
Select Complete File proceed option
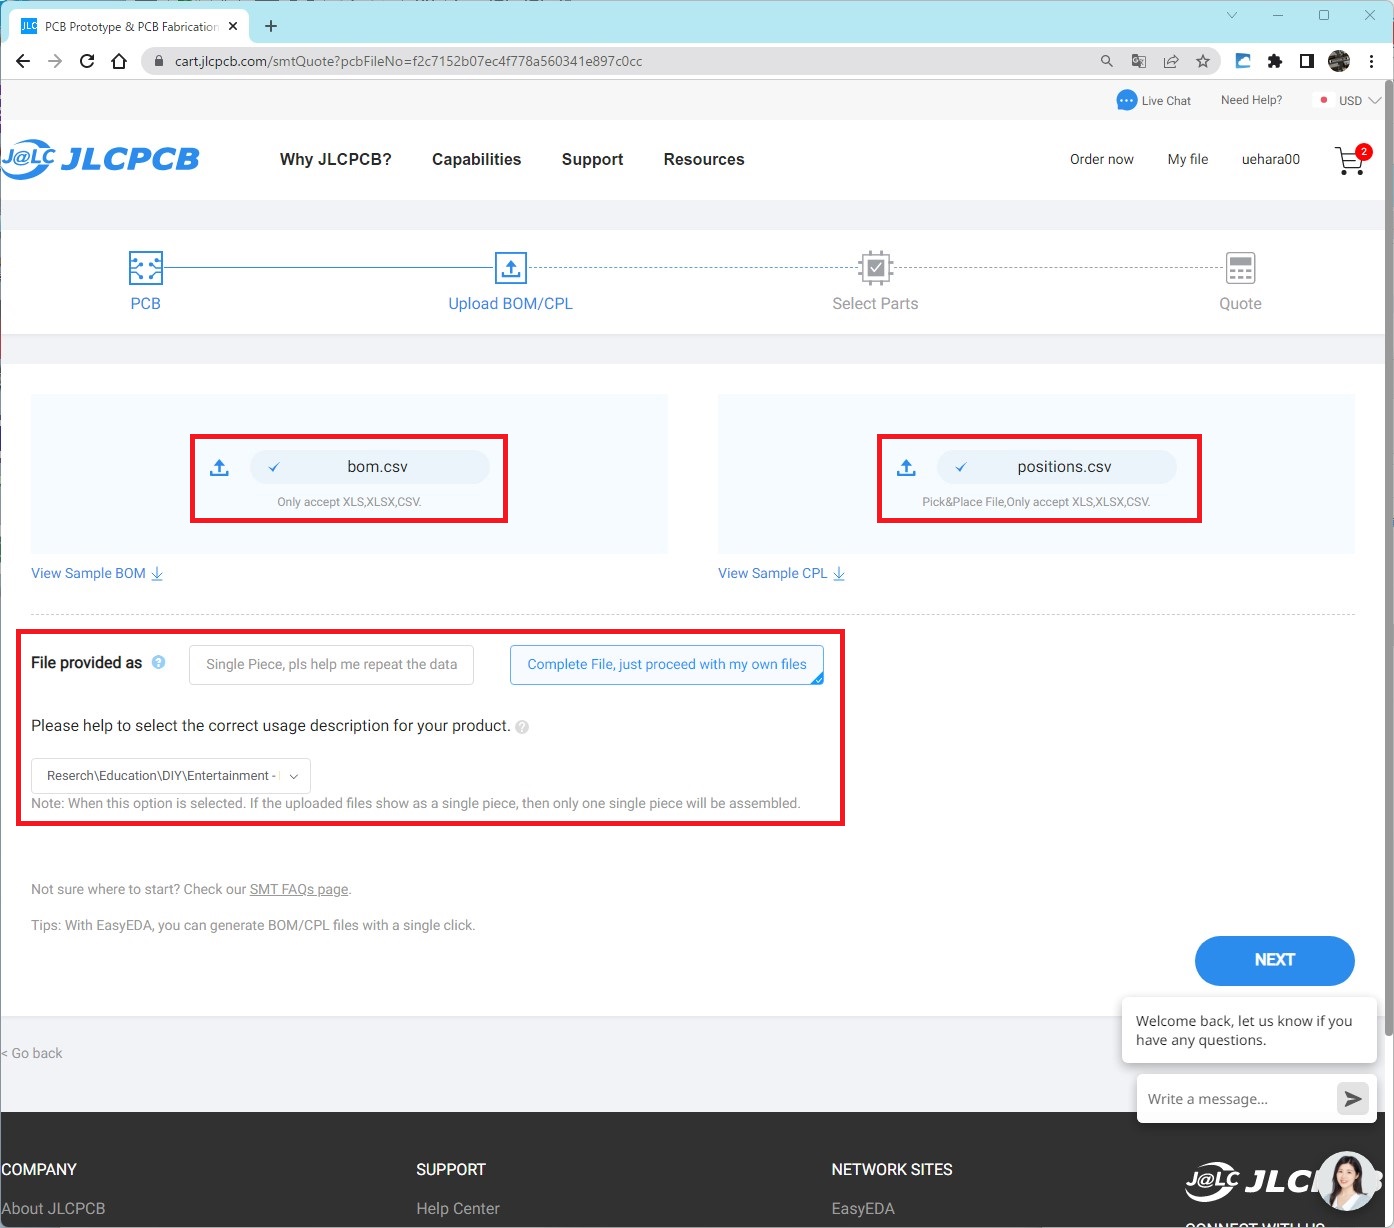coord(666,664)
